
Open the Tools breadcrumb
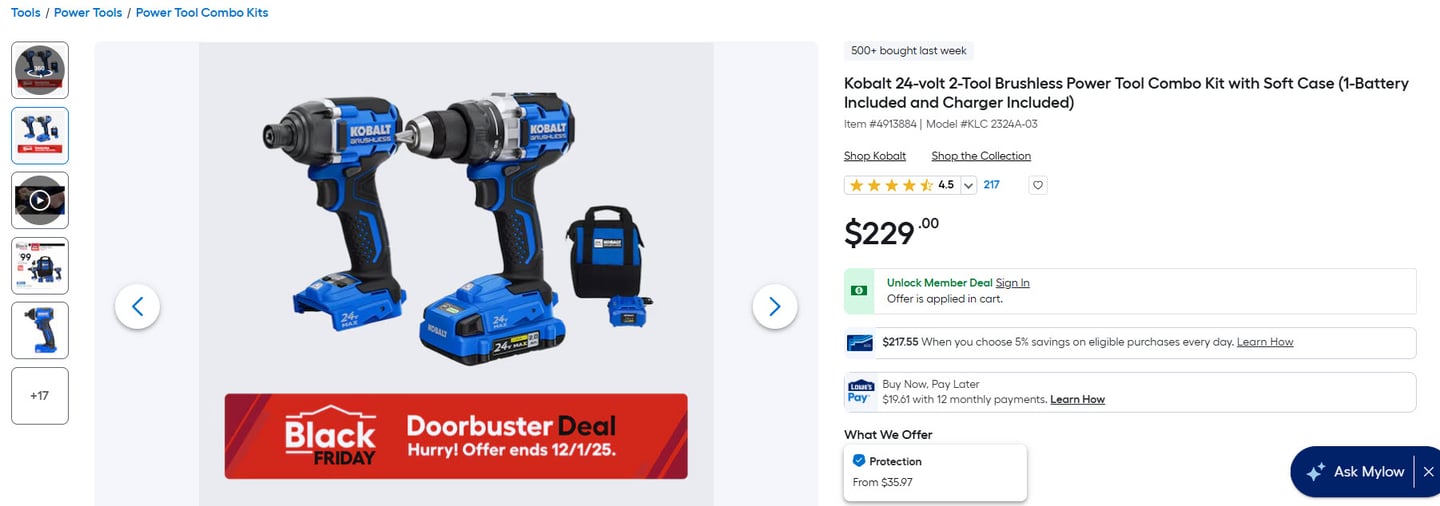[26, 13]
